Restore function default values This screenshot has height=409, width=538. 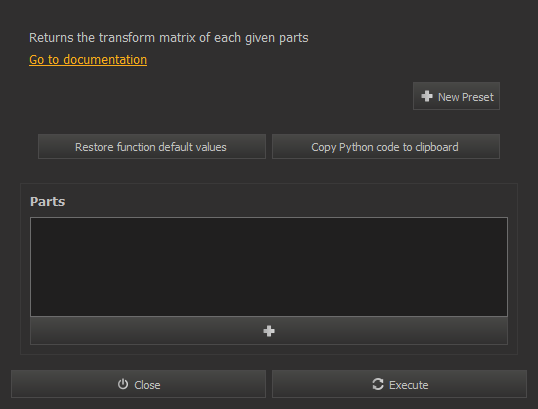pos(152,147)
